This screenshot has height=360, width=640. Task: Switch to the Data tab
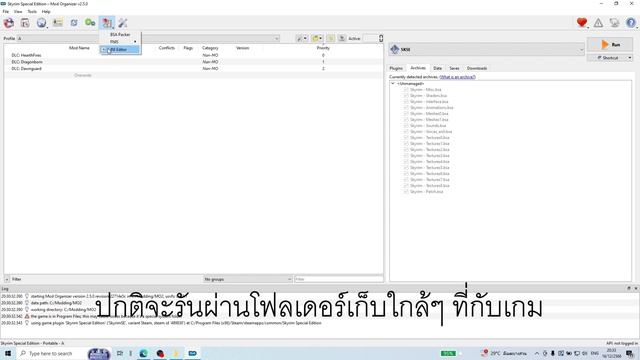click(x=438, y=68)
